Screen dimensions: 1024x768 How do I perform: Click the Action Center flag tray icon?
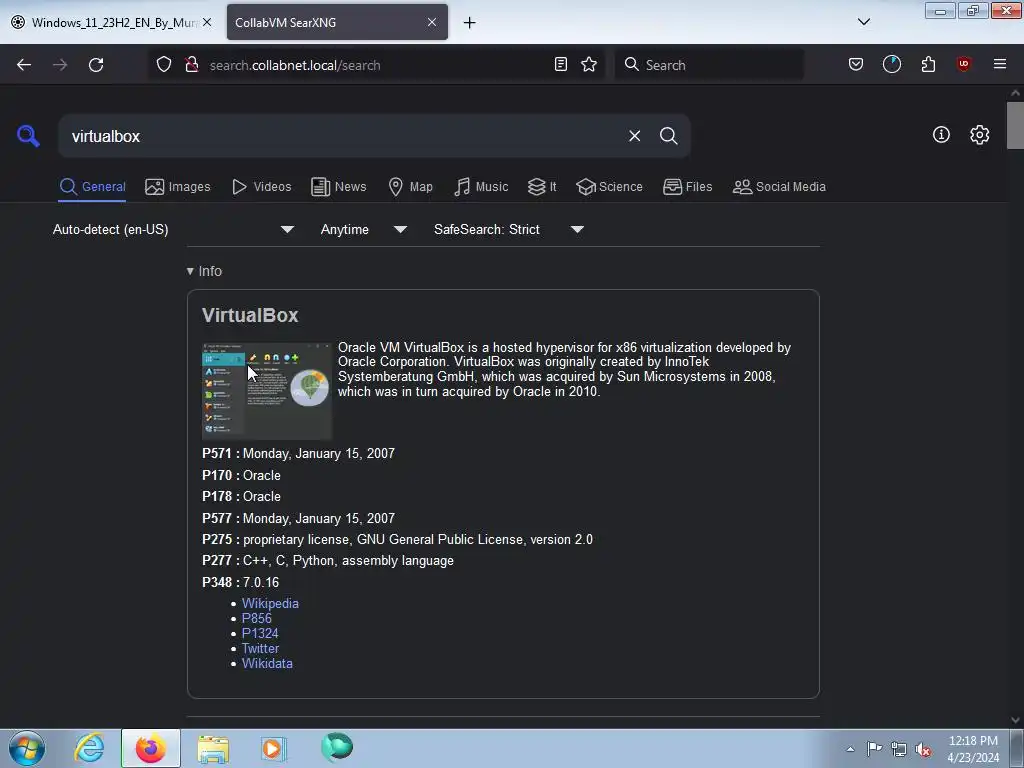874,749
